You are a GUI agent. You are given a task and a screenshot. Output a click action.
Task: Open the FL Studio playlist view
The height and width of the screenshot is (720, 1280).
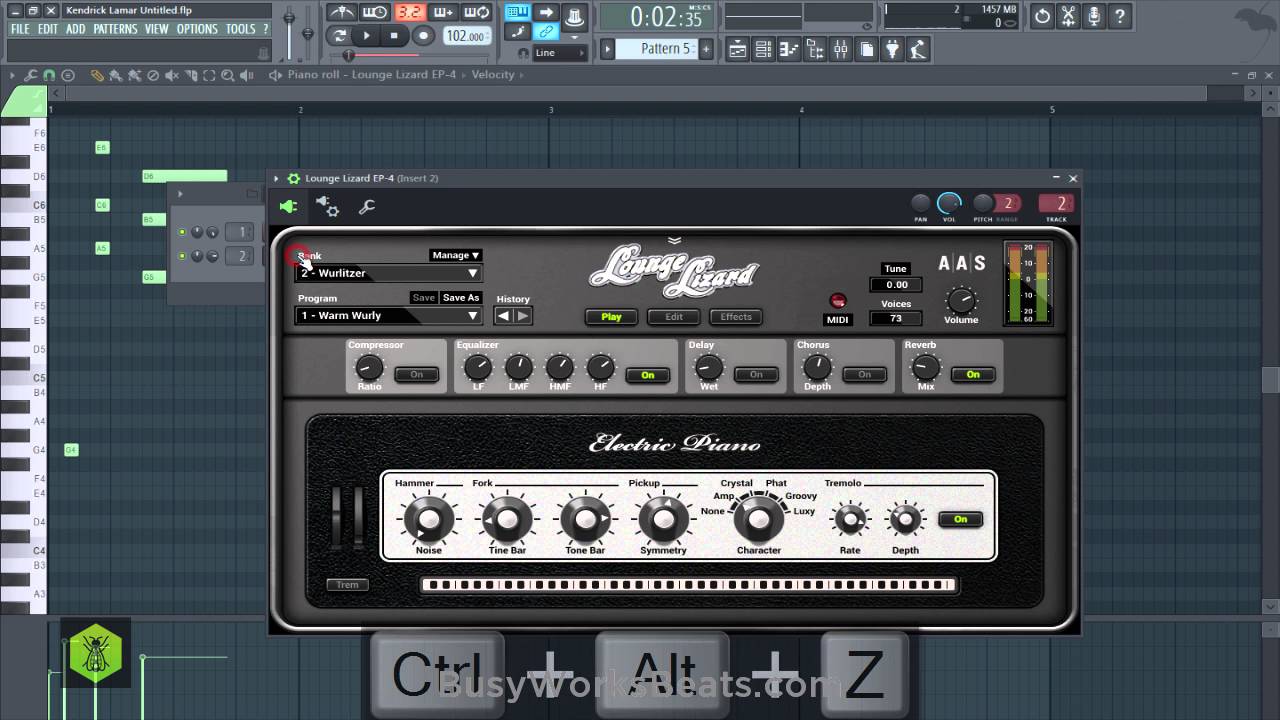pyautogui.click(x=737, y=49)
